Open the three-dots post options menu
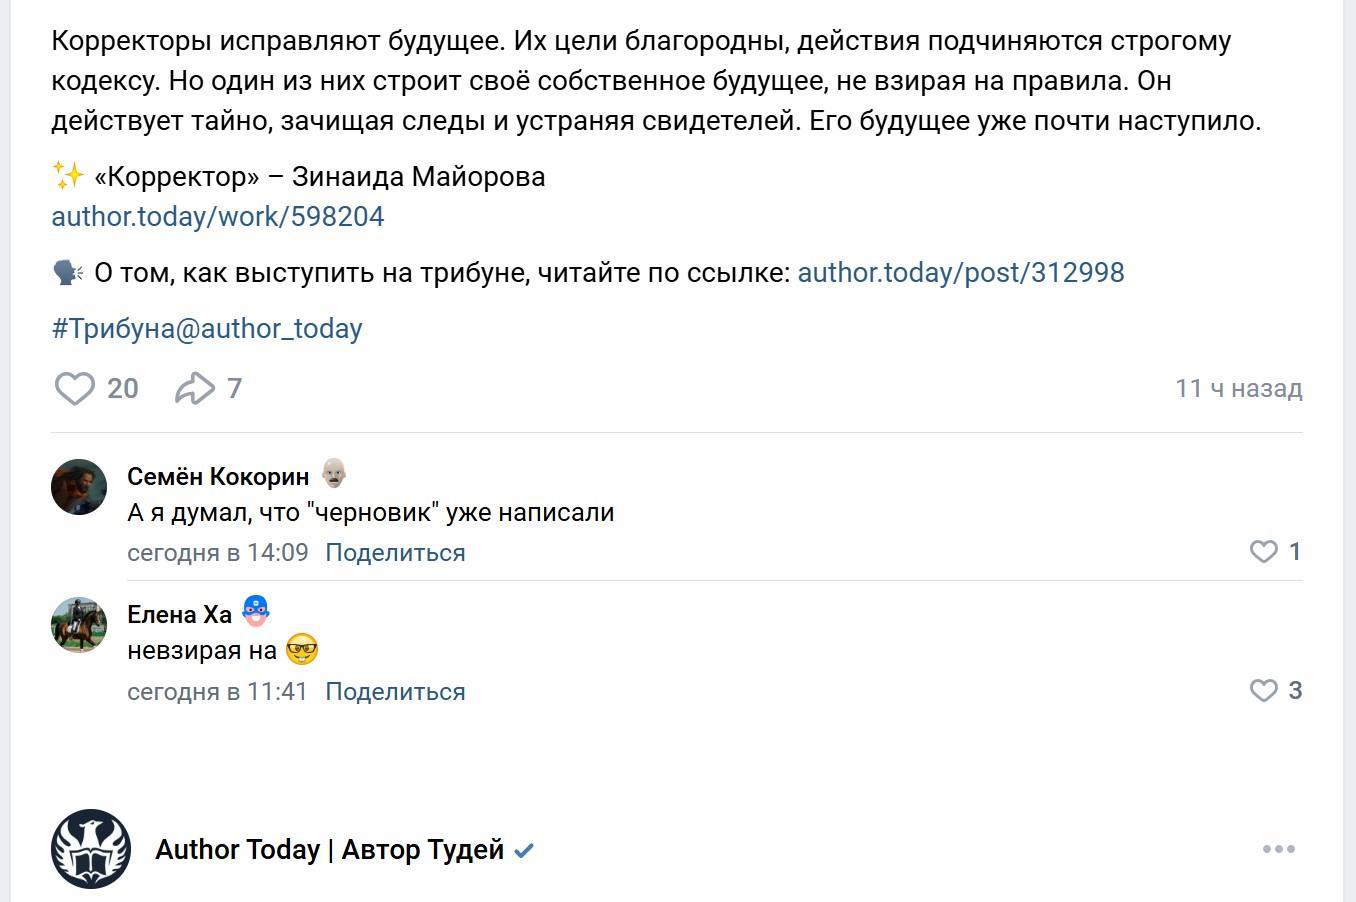 pos(1279,849)
